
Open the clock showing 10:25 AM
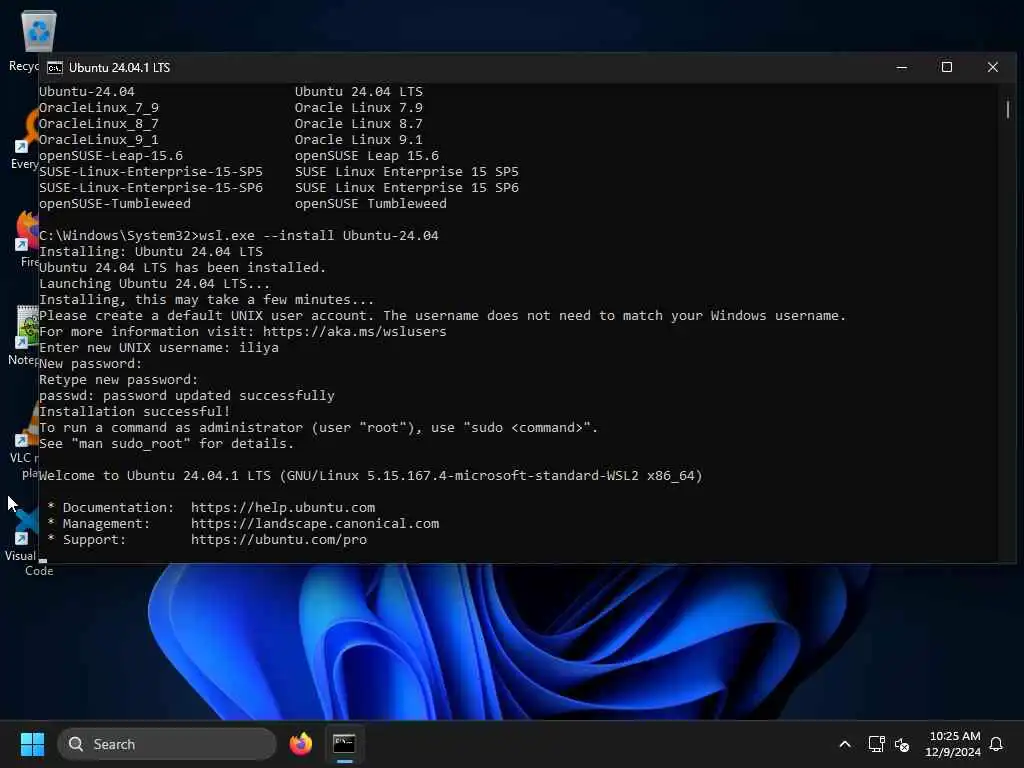953,744
